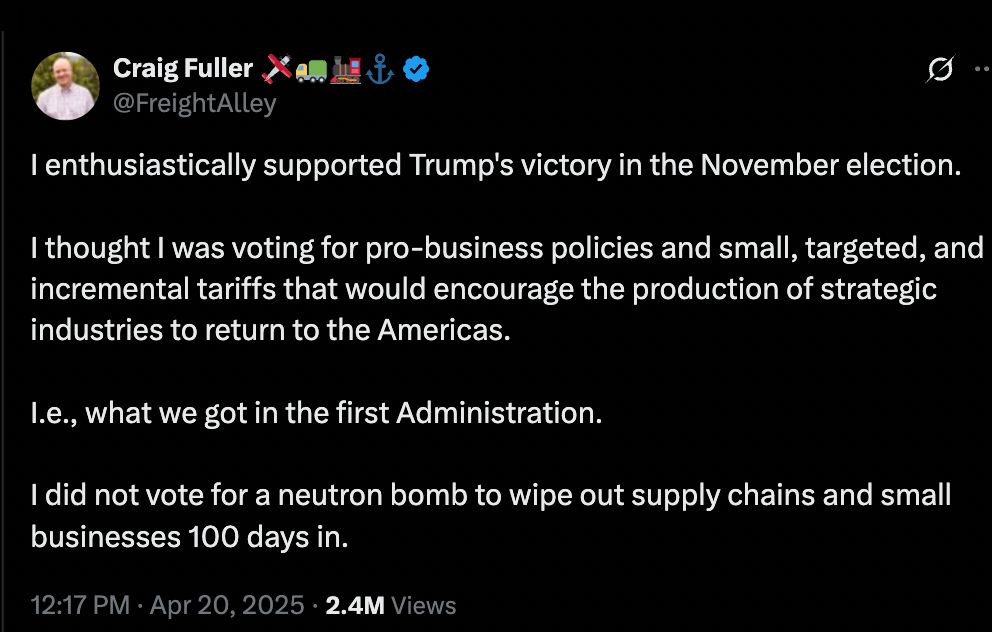Viewport: 992px width, 632px height.
Task: Visit the @FreightAlley handle link
Action: (195, 103)
